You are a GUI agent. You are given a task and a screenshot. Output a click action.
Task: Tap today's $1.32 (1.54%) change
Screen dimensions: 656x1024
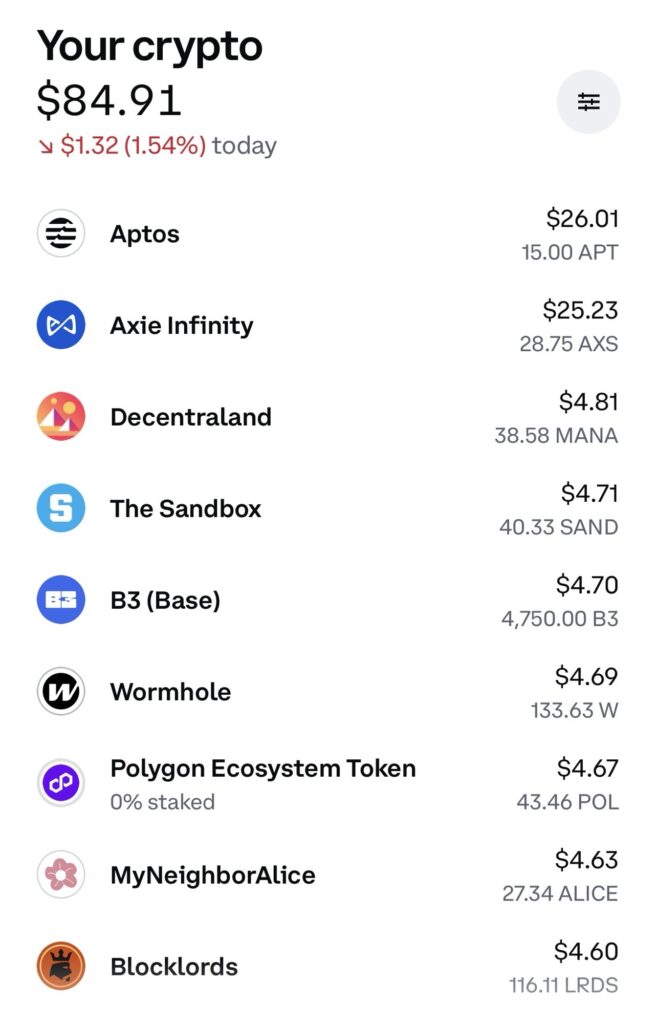click(x=133, y=146)
